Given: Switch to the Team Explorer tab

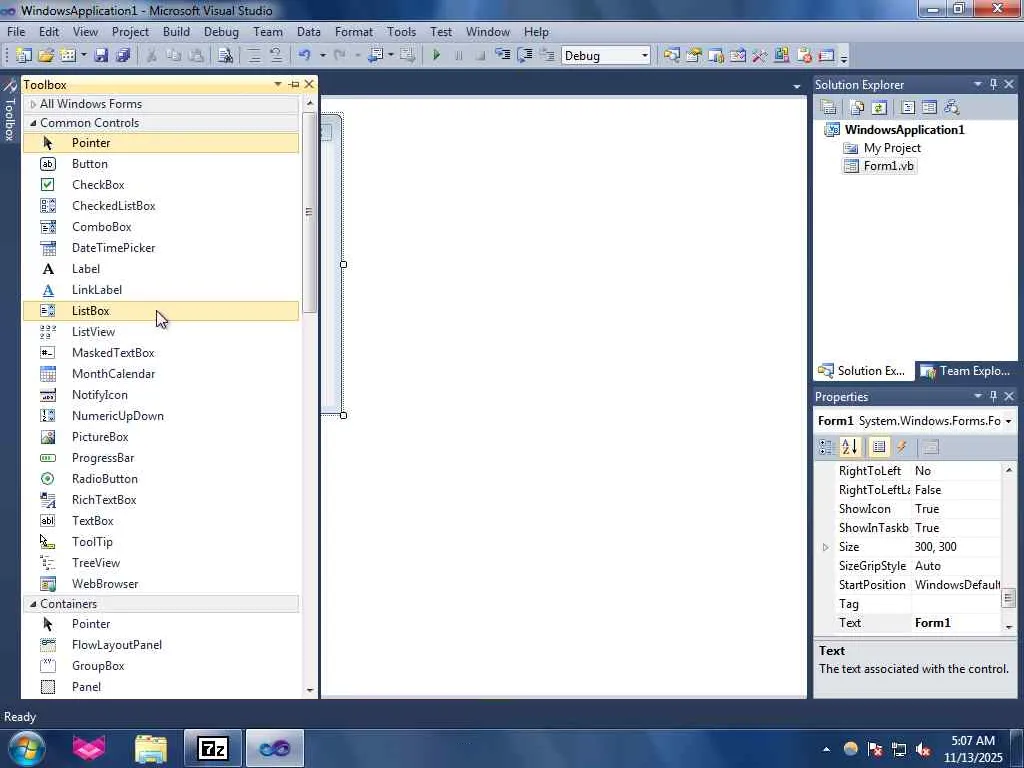Looking at the screenshot, I should click(x=965, y=371).
